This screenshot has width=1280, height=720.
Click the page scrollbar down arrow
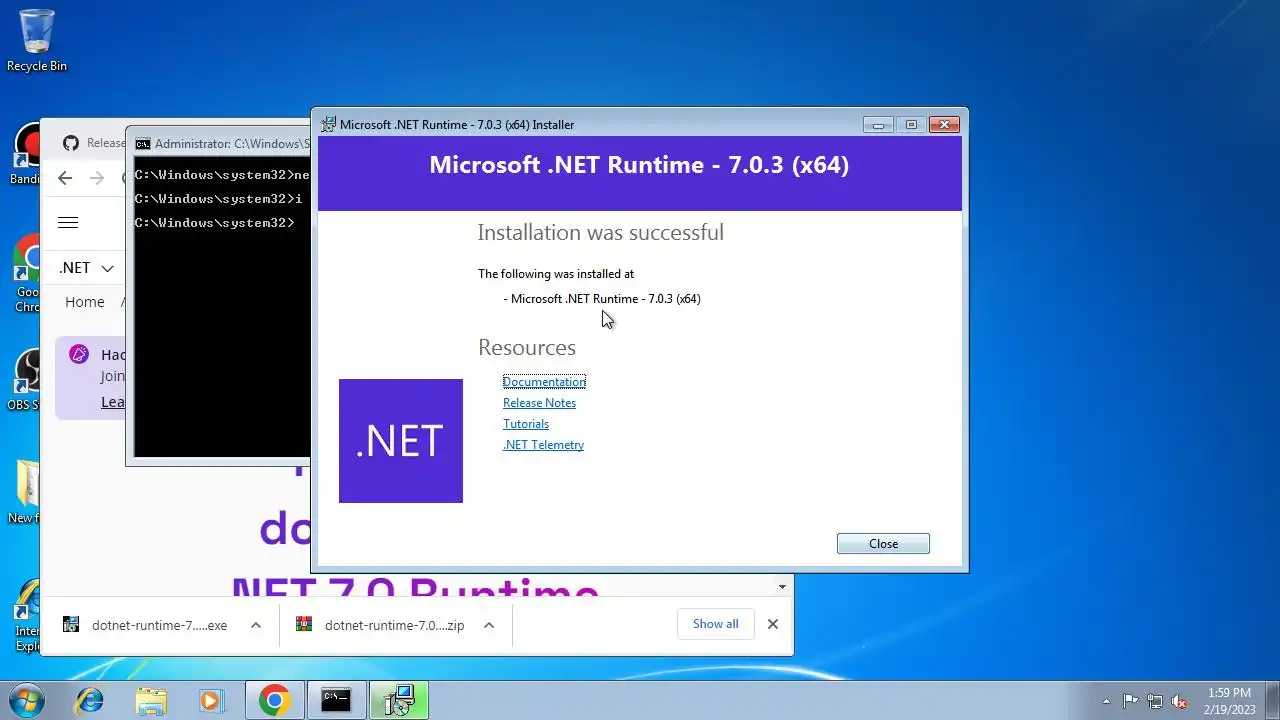point(782,587)
